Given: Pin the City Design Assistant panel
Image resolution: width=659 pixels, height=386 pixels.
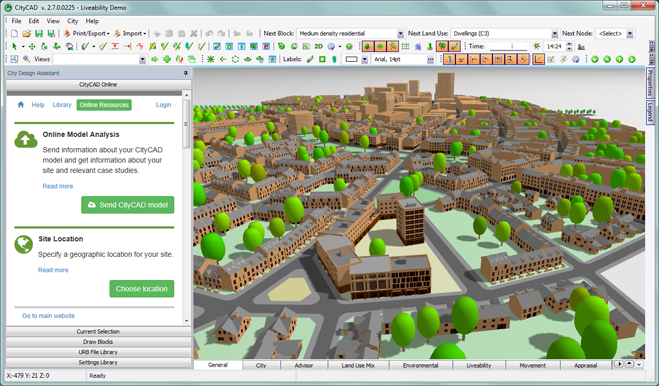Looking at the screenshot, I should [186, 73].
